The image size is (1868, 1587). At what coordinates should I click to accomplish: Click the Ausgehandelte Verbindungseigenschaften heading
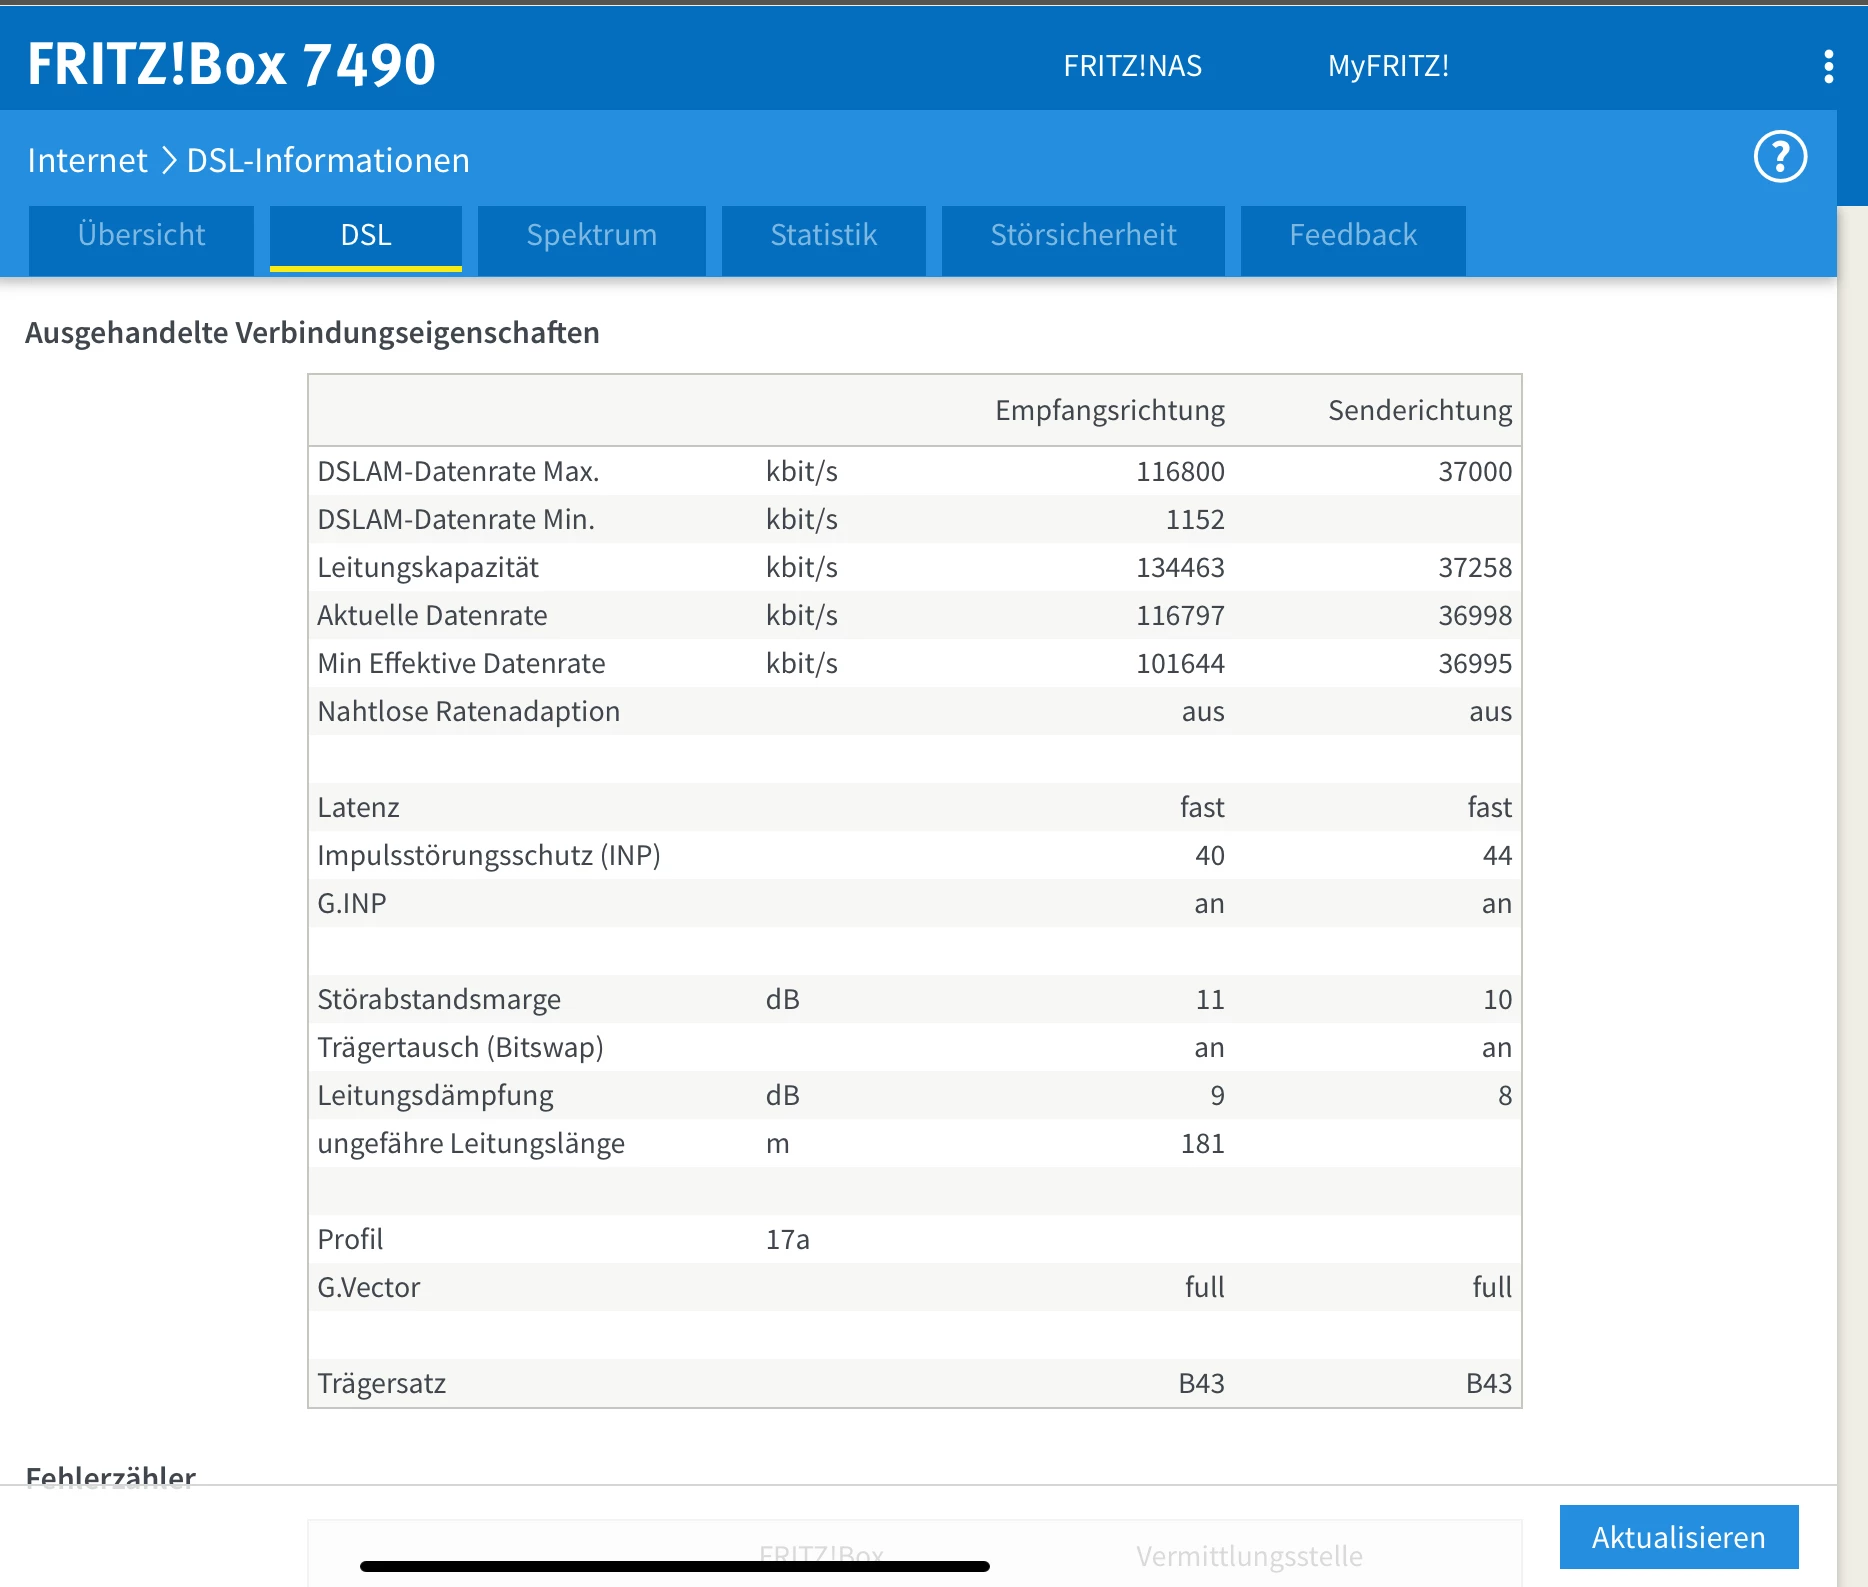pos(312,333)
